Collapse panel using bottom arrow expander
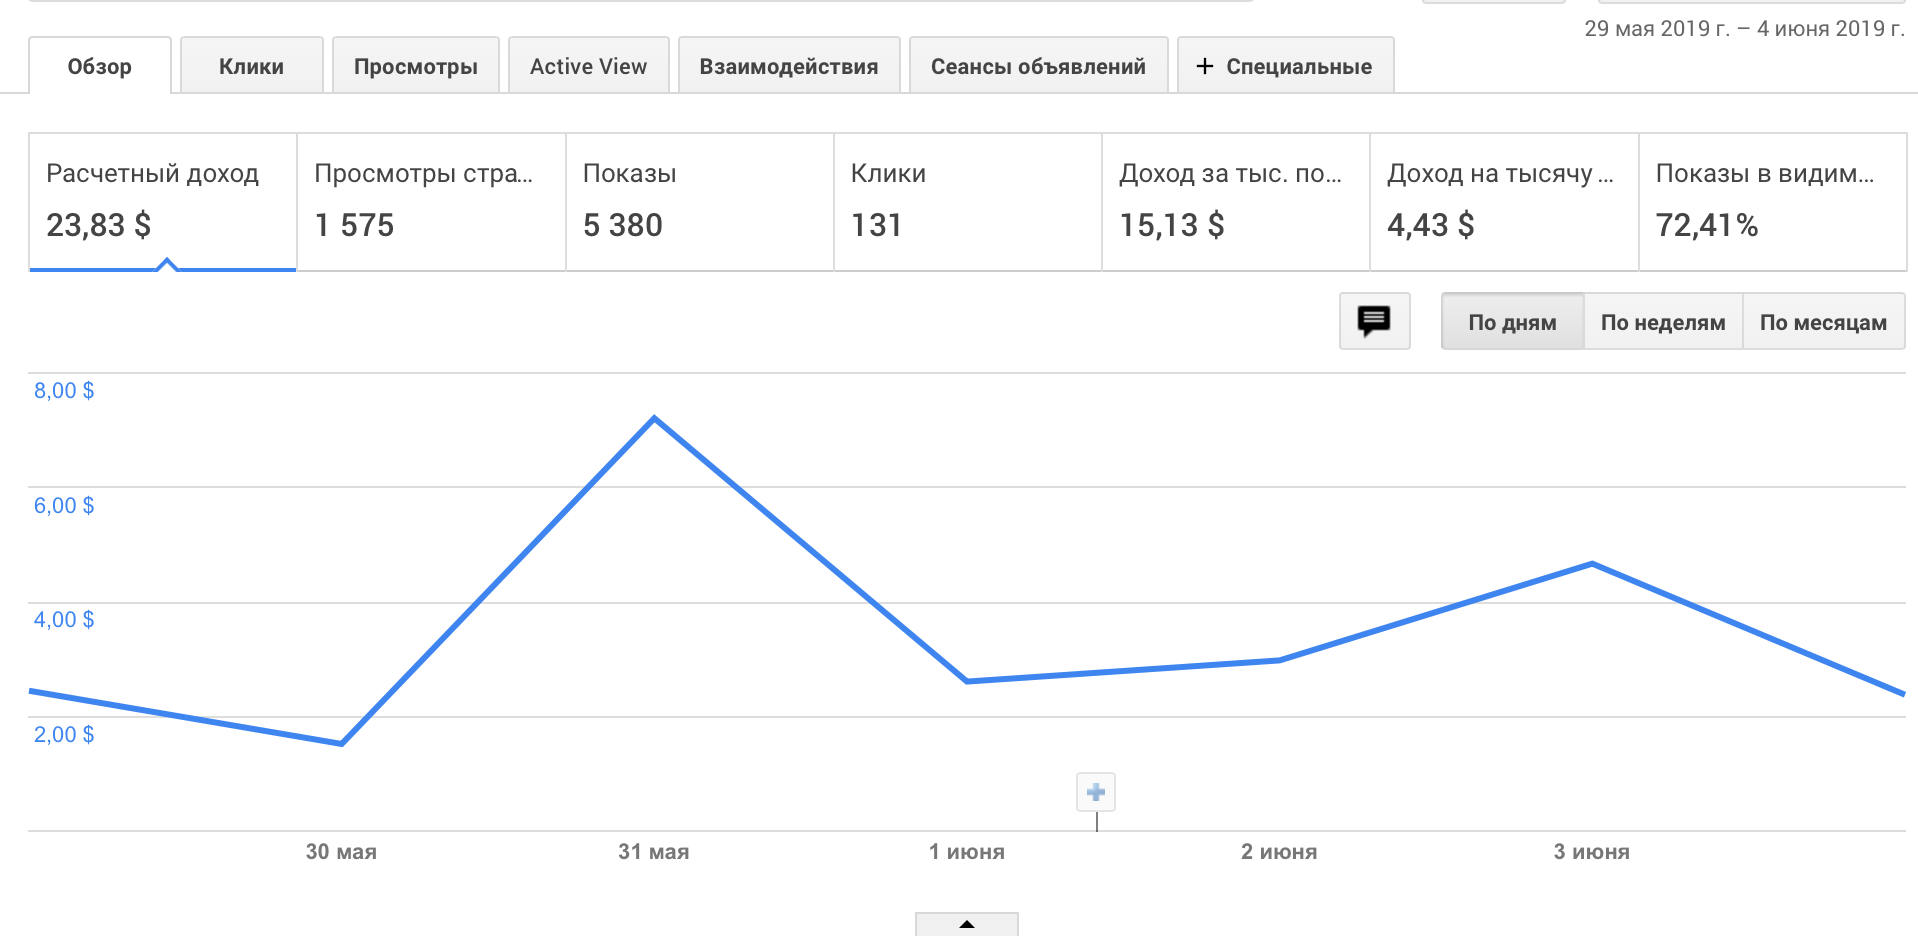Image resolution: width=1918 pixels, height=936 pixels. [x=966, y=924]
